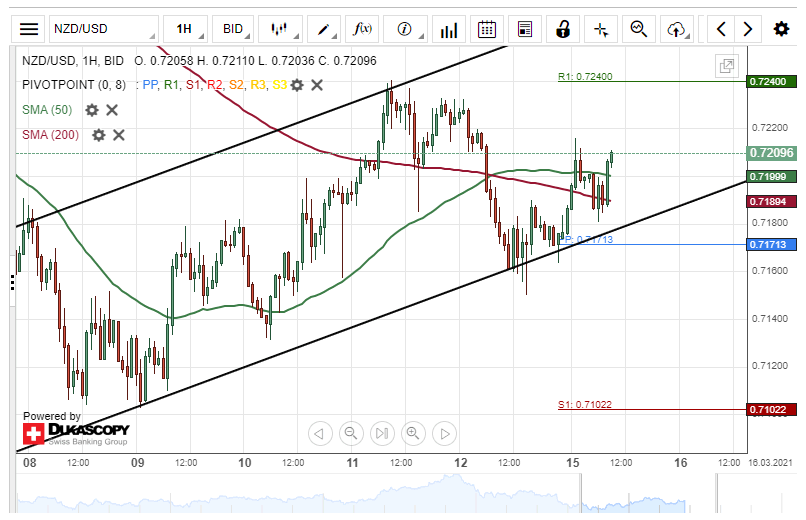Open the hamburger main menu

pyautogui.click(x=31, y=29)
